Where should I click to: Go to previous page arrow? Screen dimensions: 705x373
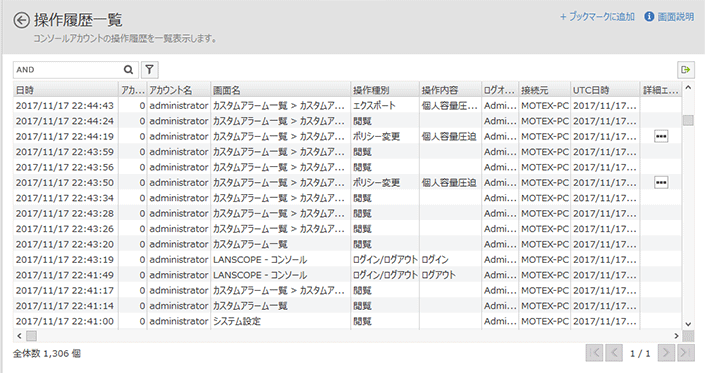pyautogui.click(x=614, y=353)
